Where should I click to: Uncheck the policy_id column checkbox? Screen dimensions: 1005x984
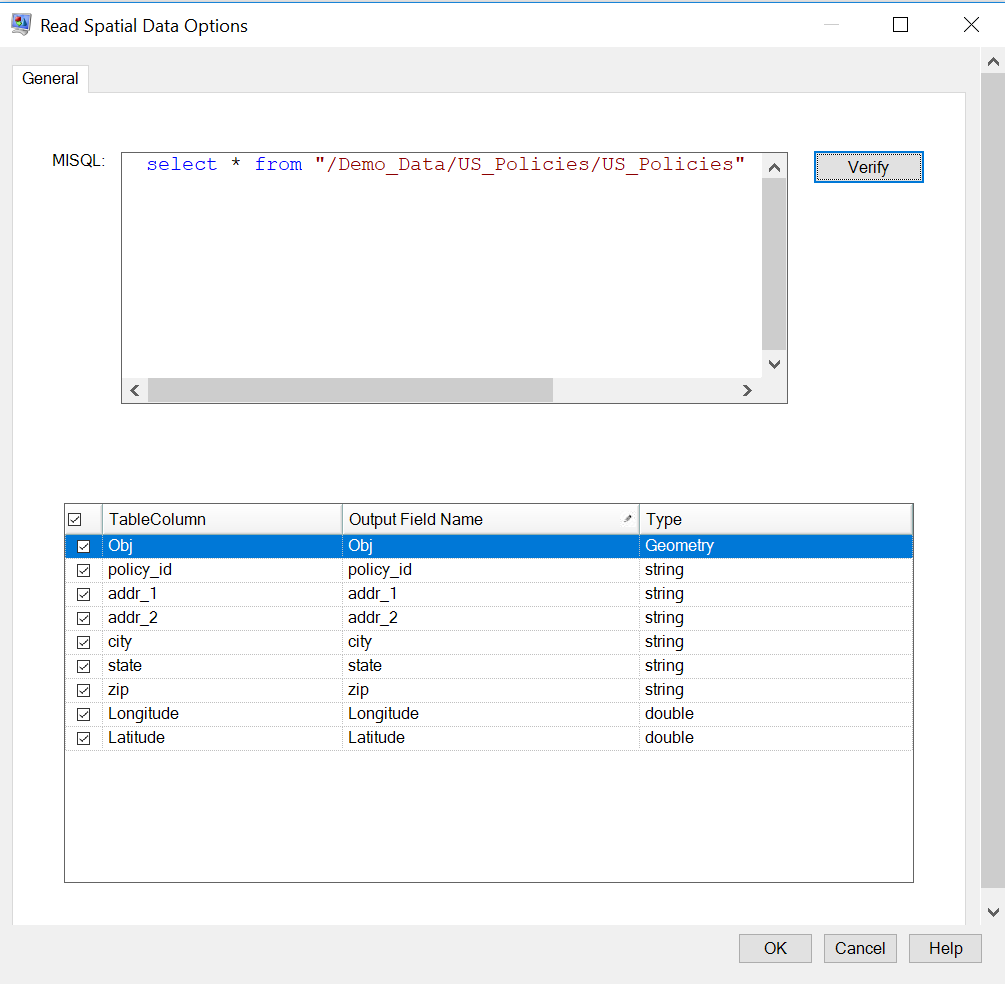[x=84, y=570]
